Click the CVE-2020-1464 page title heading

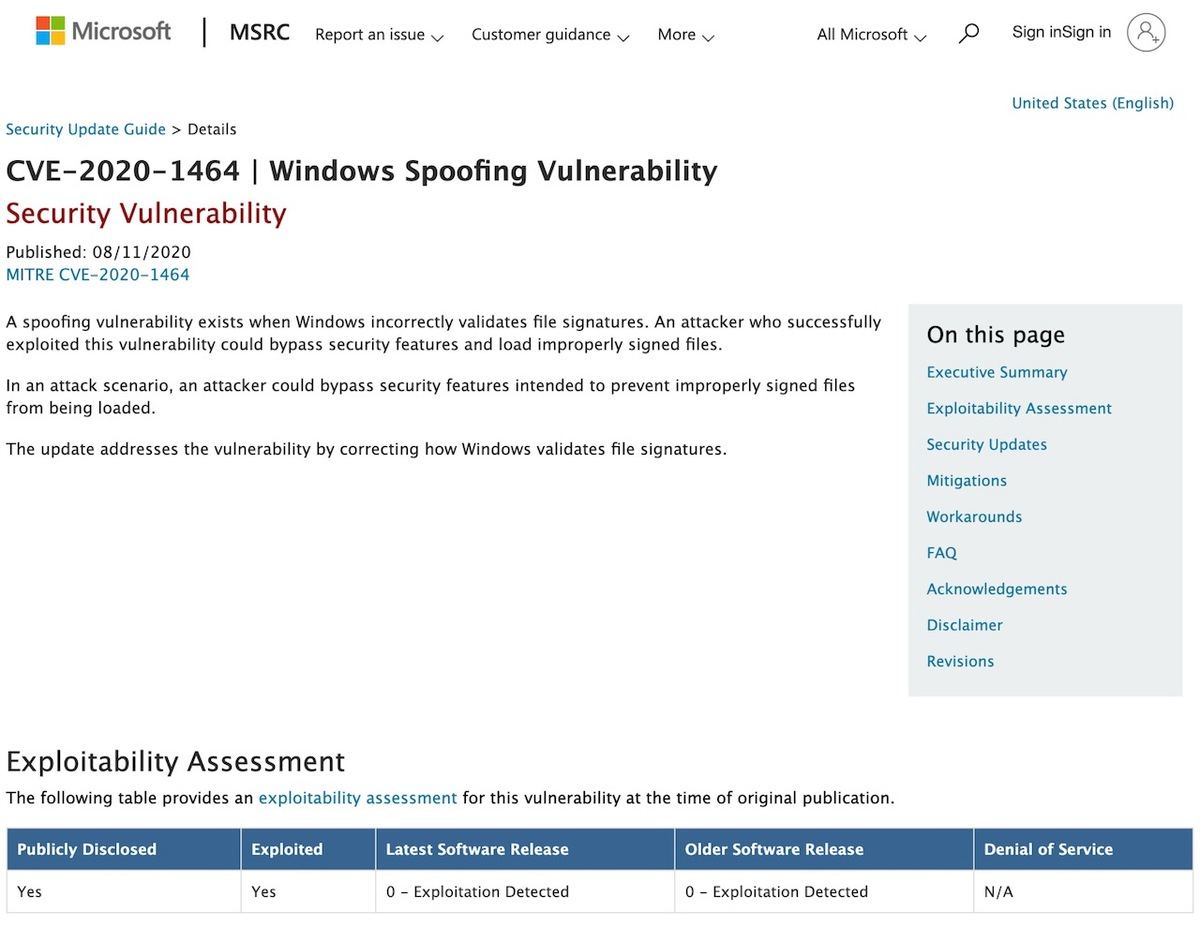[362, 171]
